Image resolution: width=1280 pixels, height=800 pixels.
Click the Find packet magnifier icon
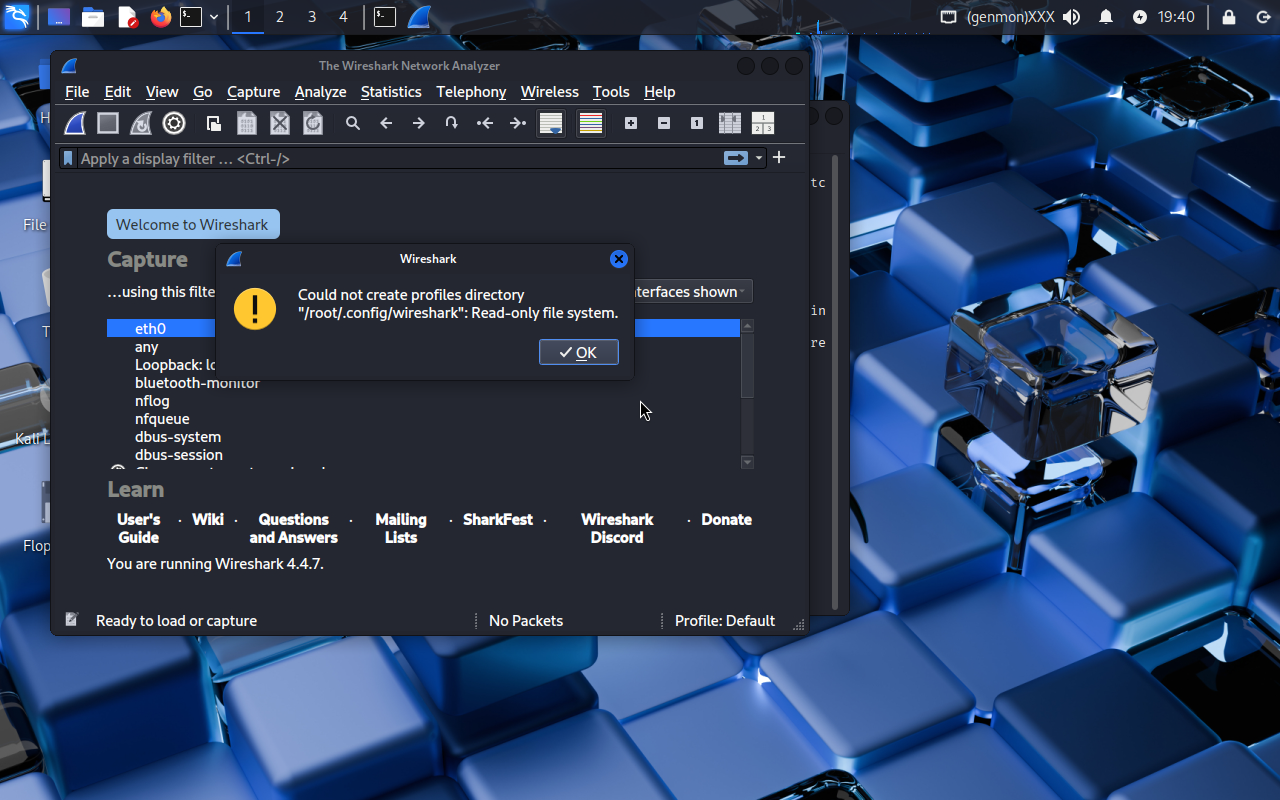pos(353,123)
